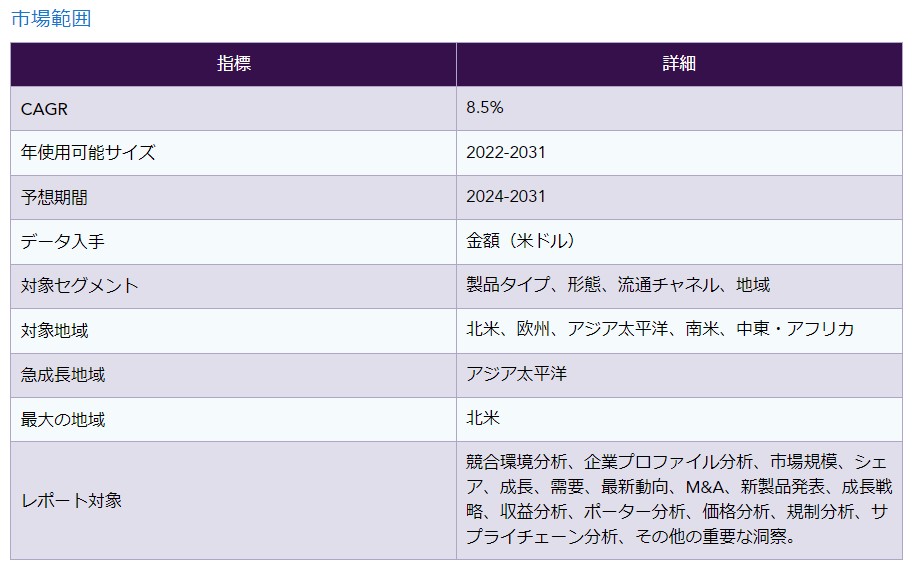915x565 pixels.
Task: Click the 急成長地域 label
Action: pyautogui.click(x=62, y=375)
